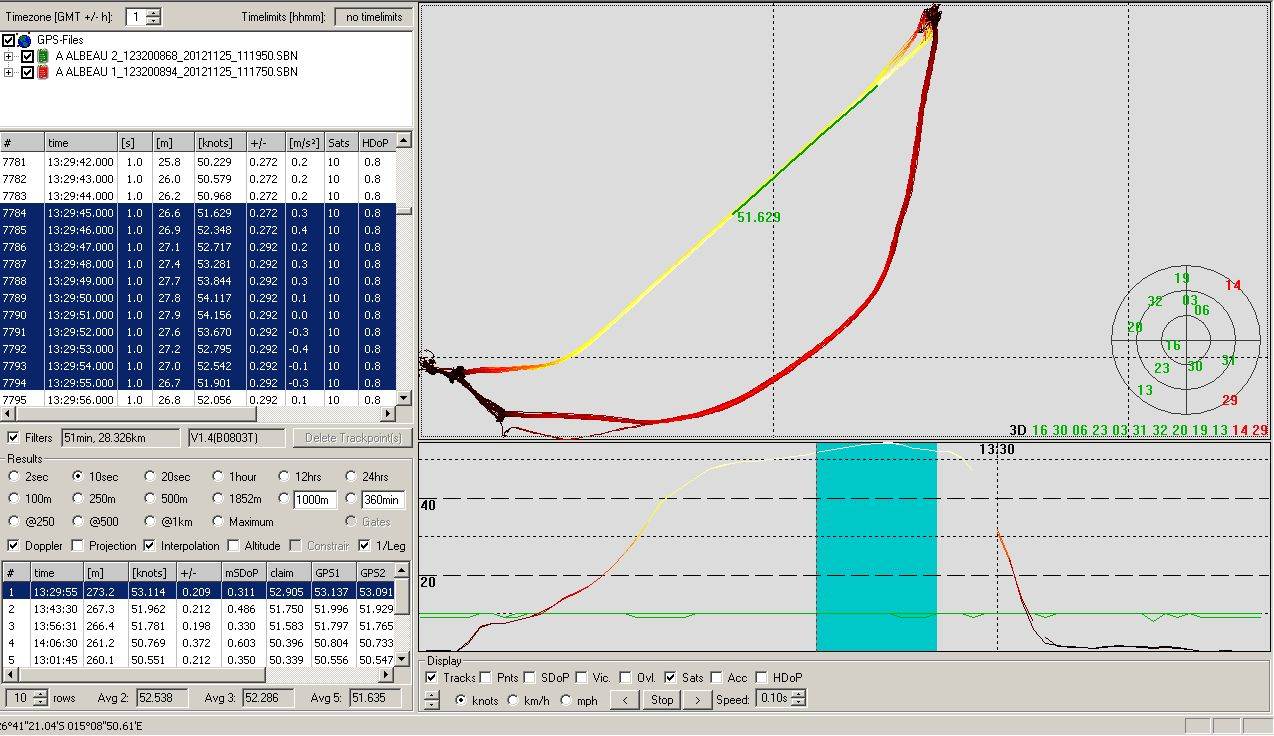This screenshot has width=1274, height=736.
Task: Expand the A ALBEAU 1 file tree node
Action: [9, 72]
